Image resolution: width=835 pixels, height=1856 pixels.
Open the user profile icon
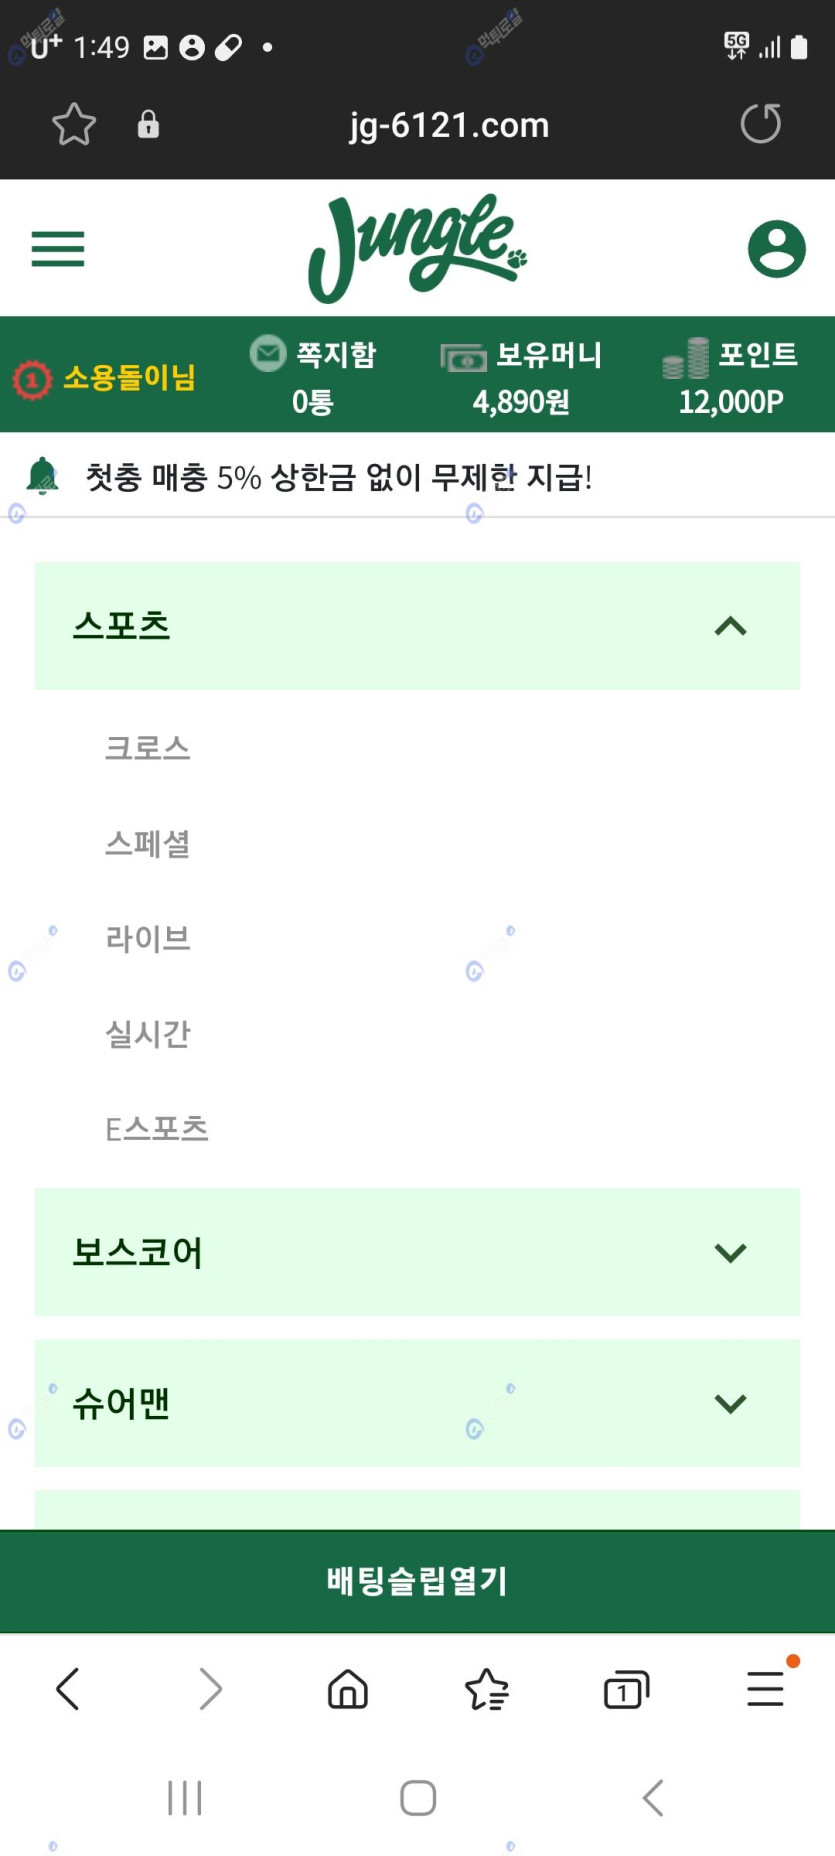pyautogui.click(x=777, y=249)
